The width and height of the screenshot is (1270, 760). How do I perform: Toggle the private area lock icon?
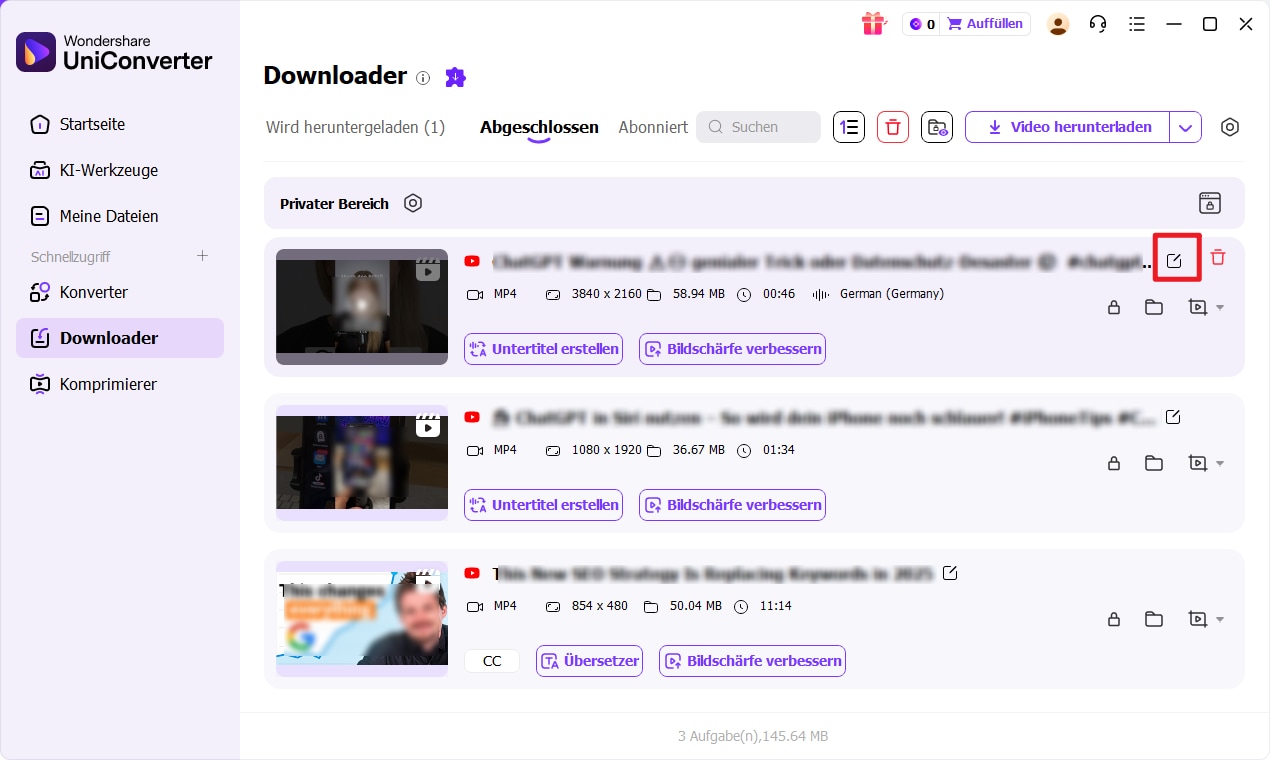1210,203
